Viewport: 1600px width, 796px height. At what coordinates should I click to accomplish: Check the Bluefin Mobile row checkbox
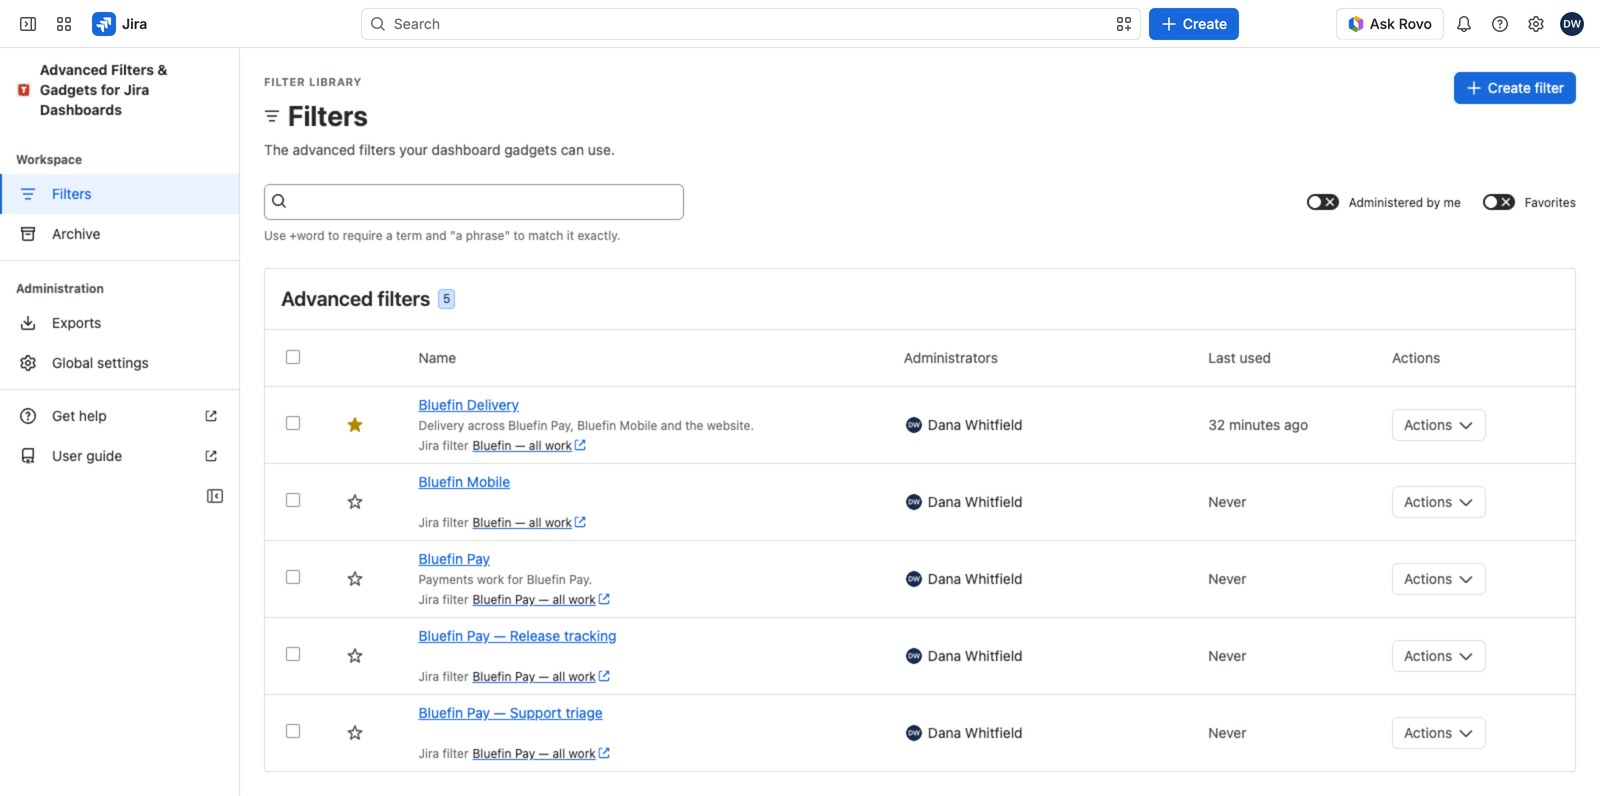point(293,500)
